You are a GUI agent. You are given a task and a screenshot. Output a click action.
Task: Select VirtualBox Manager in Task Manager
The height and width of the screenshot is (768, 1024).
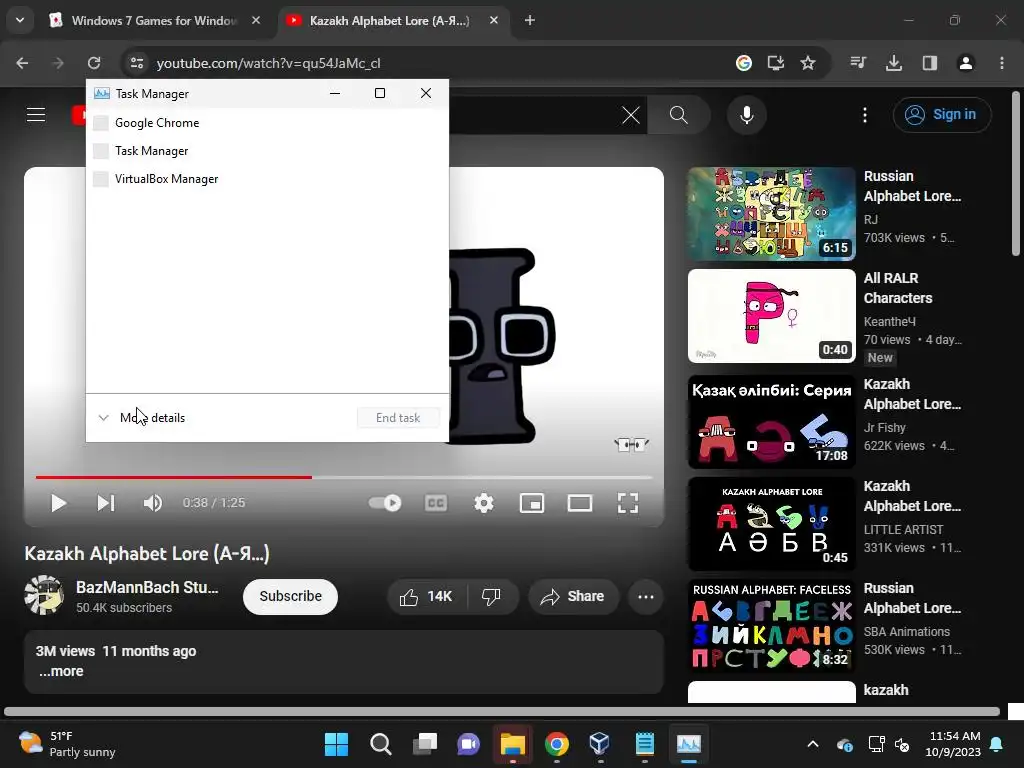click(x=267, y=179)
